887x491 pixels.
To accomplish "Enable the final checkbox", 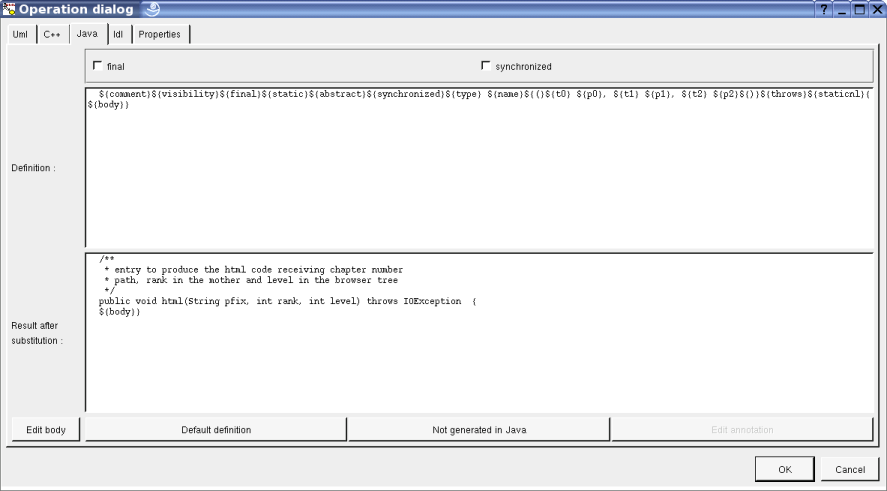I will point(98,66).
